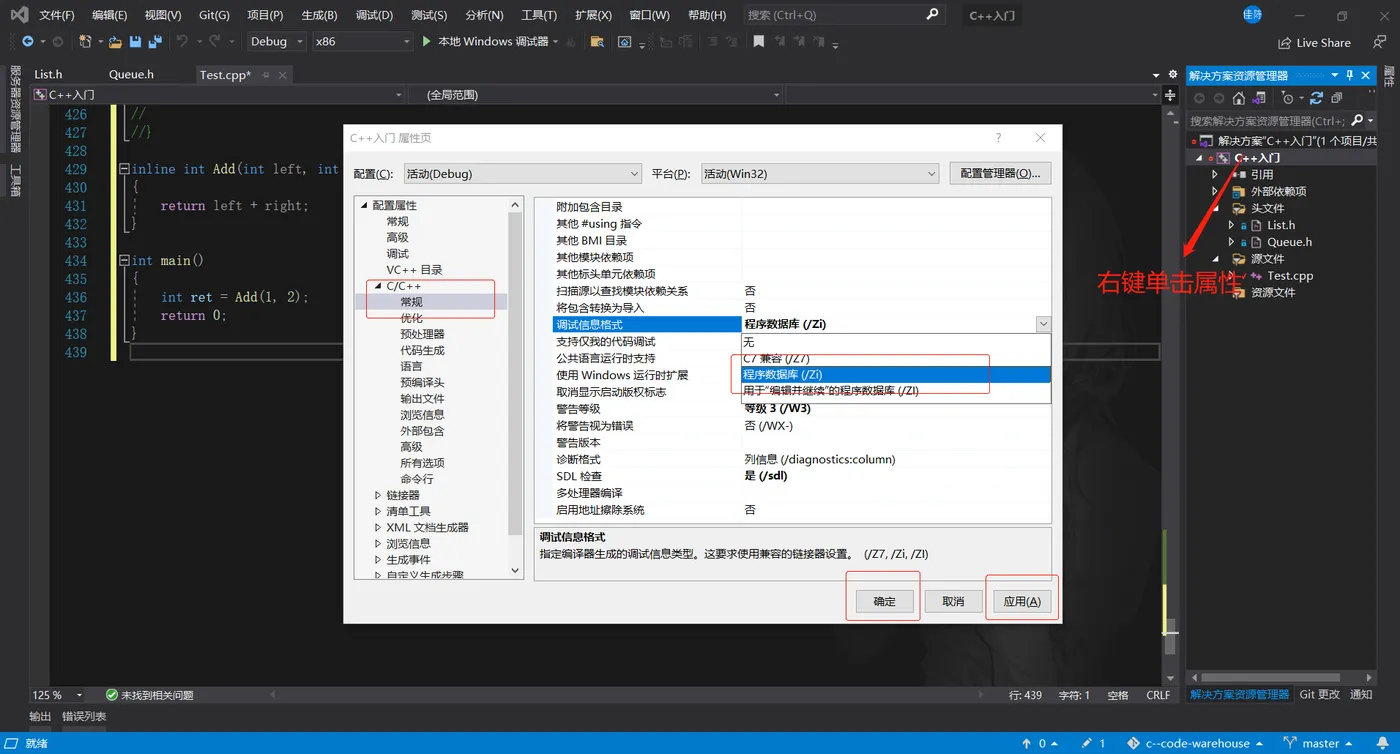Open Live Share
This screenshot has width=1400, height=754.
1315,43
